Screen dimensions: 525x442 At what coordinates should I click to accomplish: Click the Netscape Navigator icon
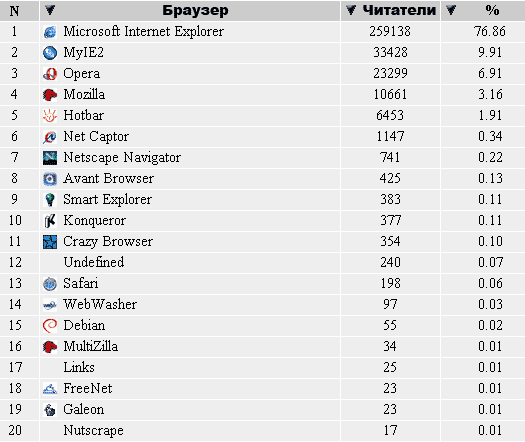pyautogui.click(x=50, y=158)
